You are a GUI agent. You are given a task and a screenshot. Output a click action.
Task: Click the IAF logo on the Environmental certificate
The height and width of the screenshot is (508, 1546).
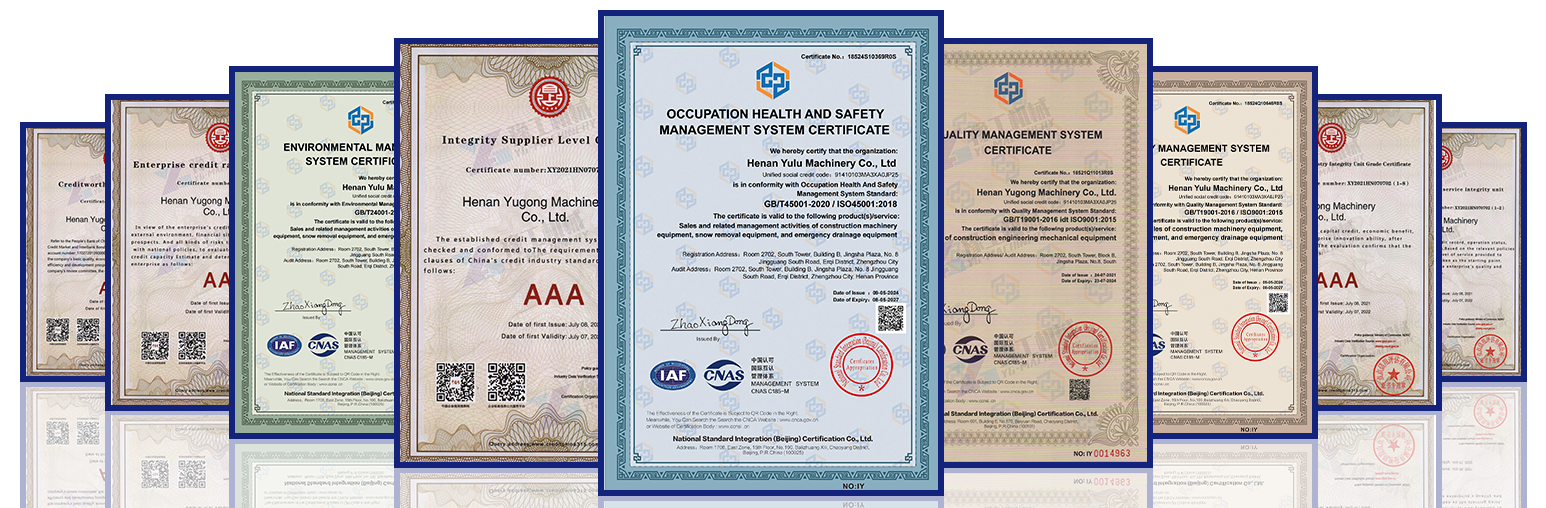tap(283, 345)
